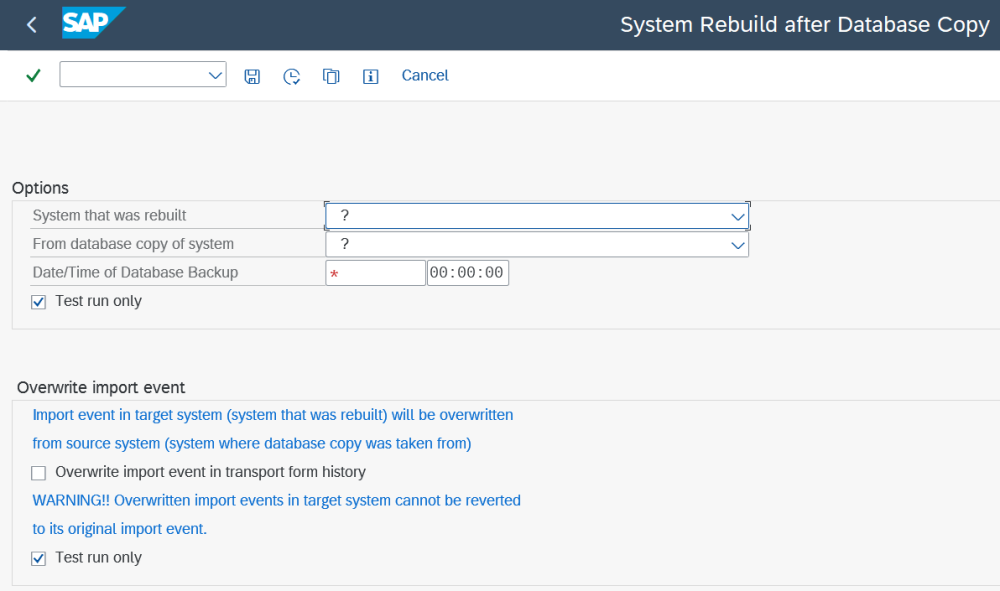
Task: Click the 'Date/Time of Database Backup' label
Action: (x=135, y=273)
